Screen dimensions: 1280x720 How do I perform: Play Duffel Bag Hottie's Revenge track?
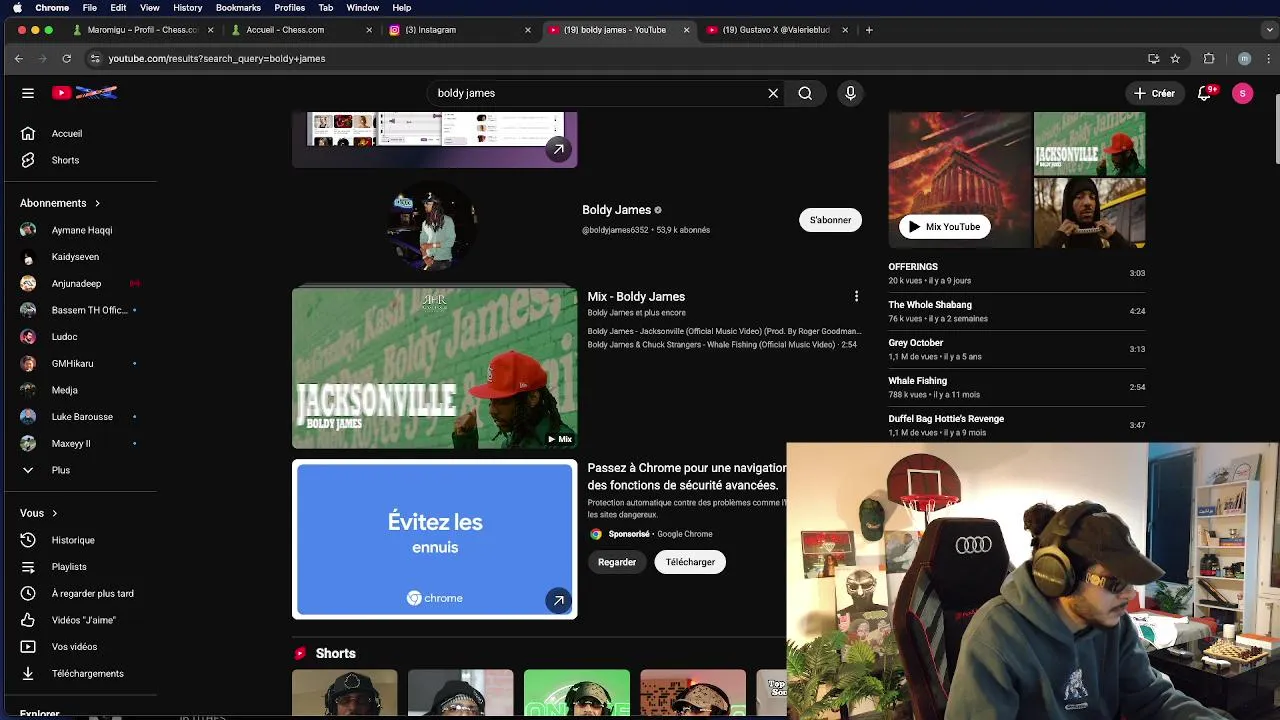[1016, 425]
